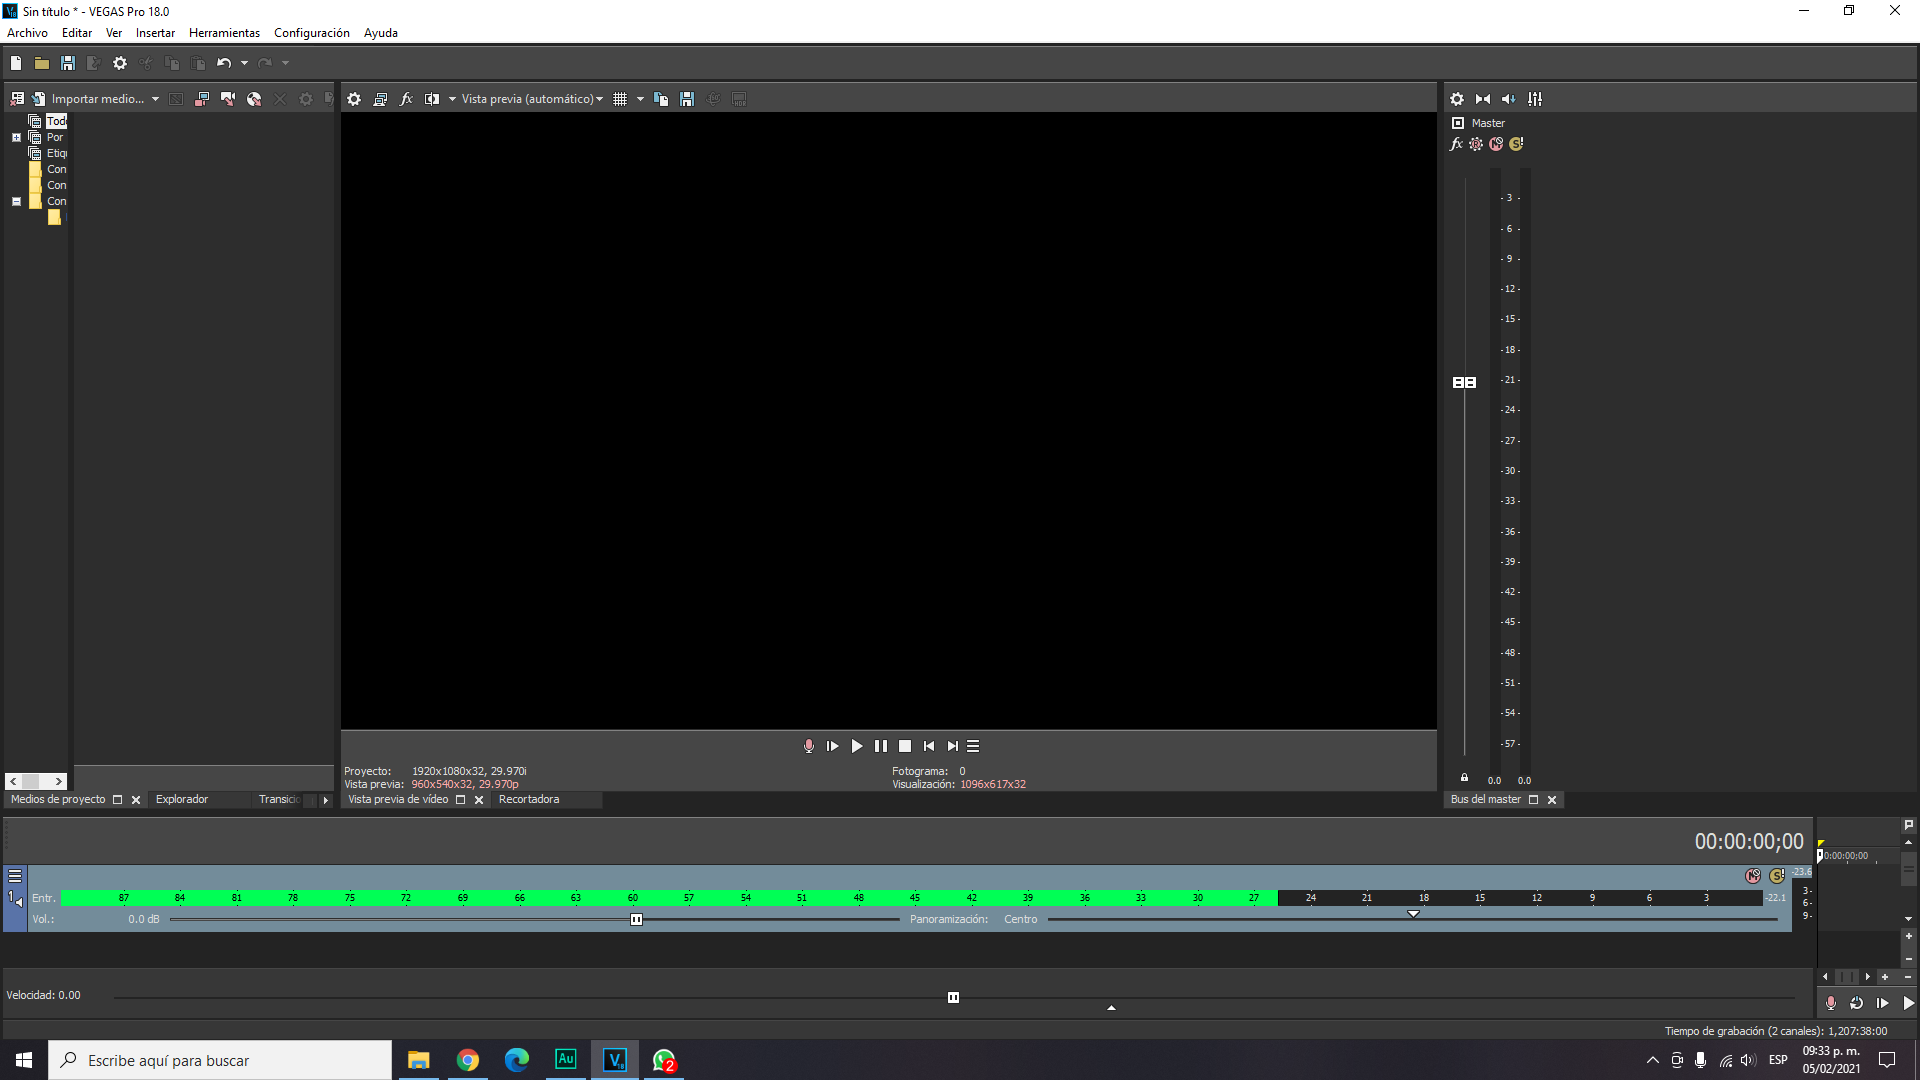This screenshot has width=1920, height=1080.
Task: Click the downmix output icon
Action: (x=1483, y=99)
